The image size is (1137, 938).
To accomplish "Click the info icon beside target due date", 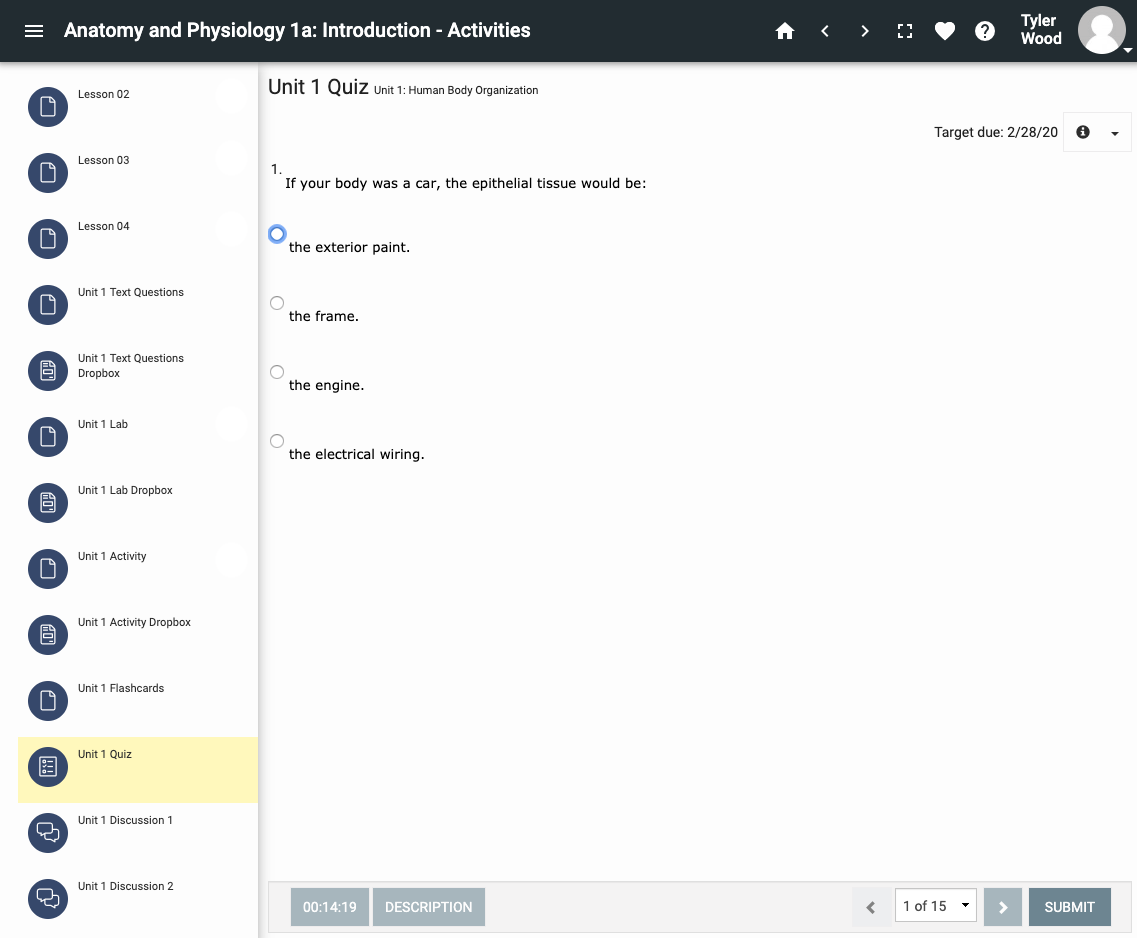I will point(1082,132).
